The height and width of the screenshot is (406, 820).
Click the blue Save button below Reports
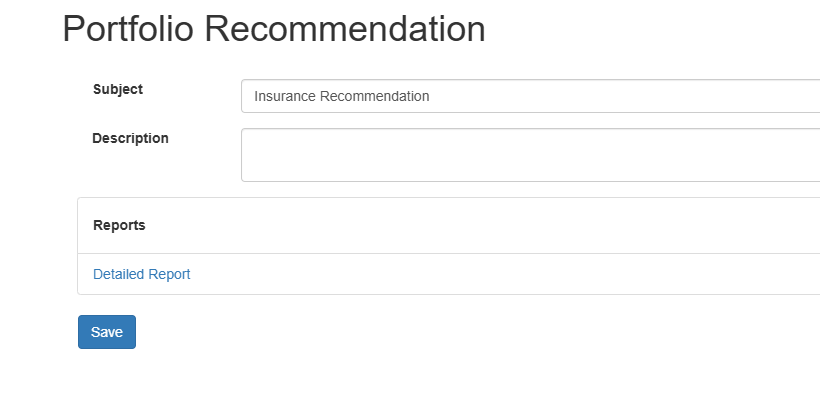coord(107,332)
